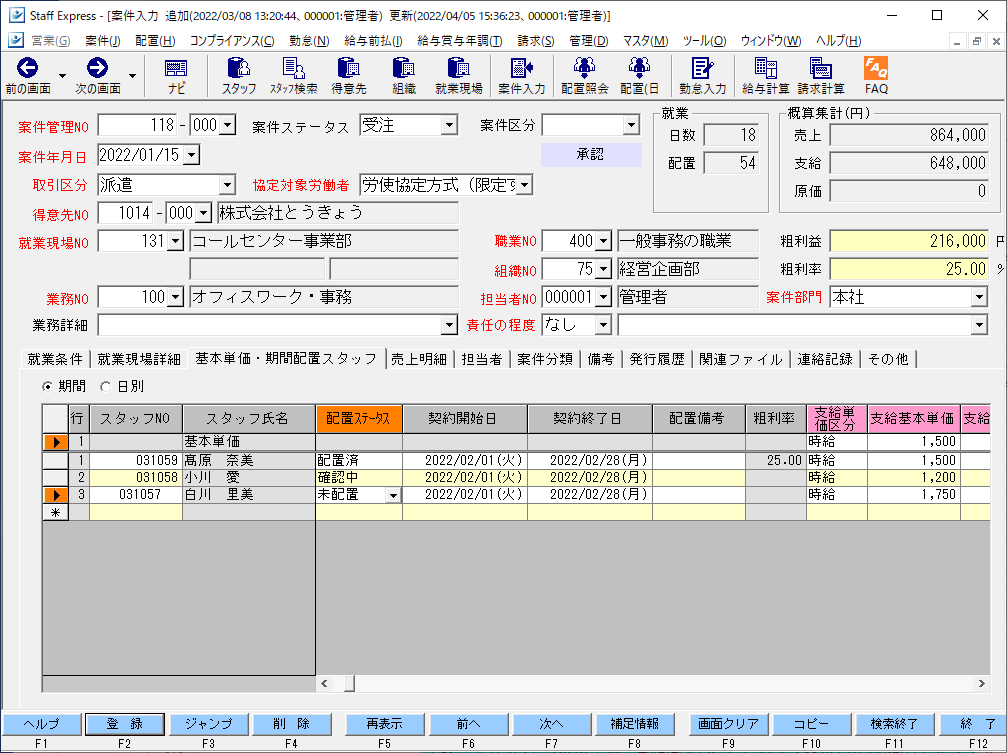Viewport: 1007px width, 753px height.
Task: Open 配置照会 placement inquiry icon
Action: [x=584, y=75]
